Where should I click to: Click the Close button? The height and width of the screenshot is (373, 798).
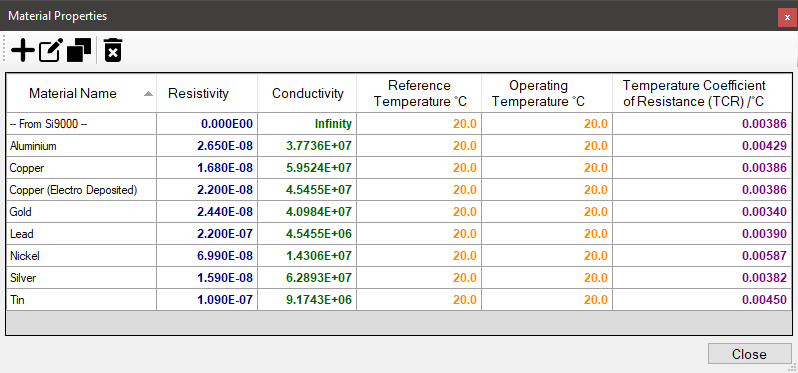tap(749, 354)
